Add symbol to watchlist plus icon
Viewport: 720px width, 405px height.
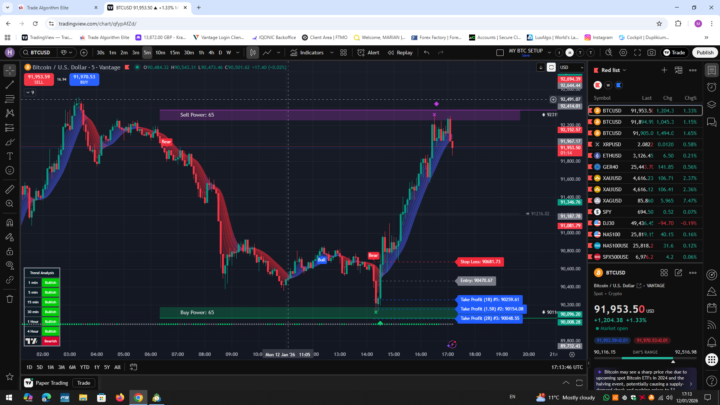point(664,70)
